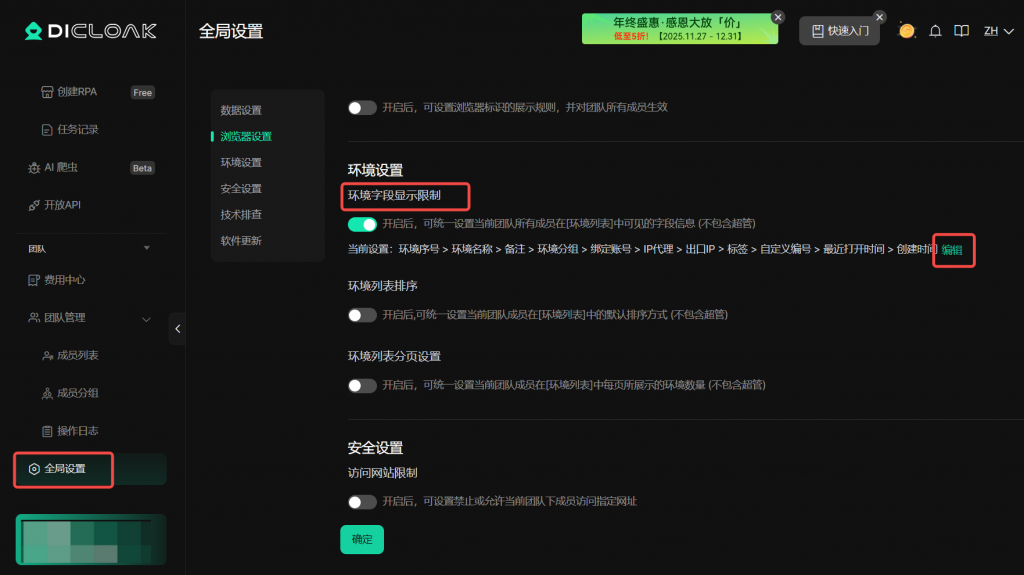Click the notification bell icon
This screenshot has height=575, width=1024.
tap(935, 31)
